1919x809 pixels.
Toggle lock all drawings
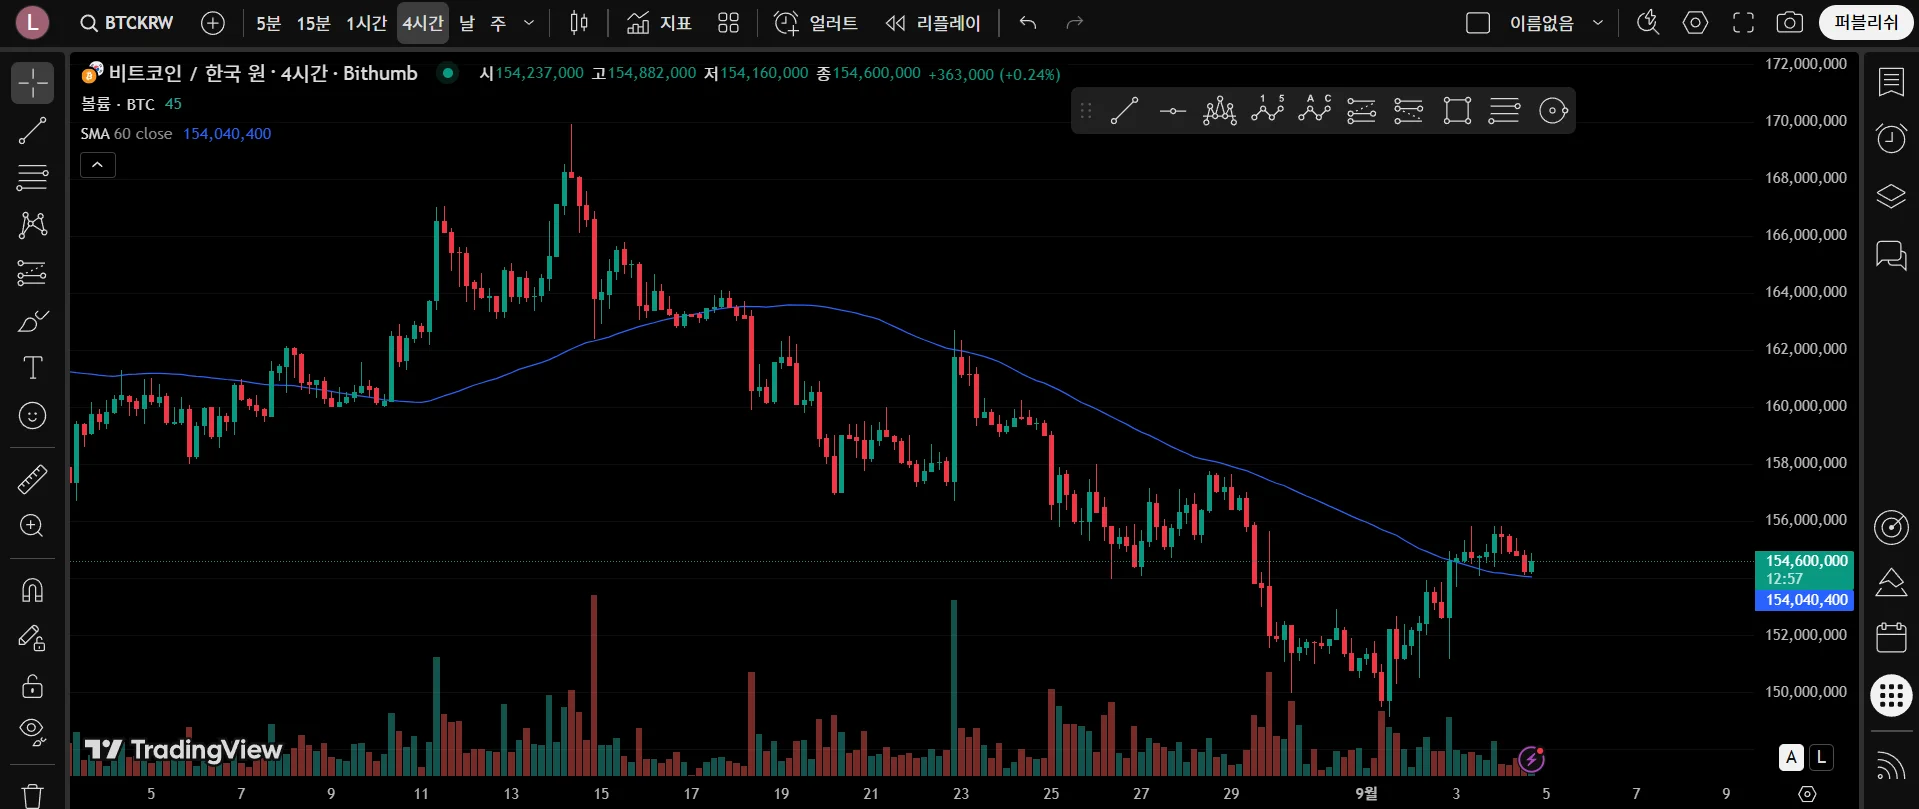tap(33, 686)
